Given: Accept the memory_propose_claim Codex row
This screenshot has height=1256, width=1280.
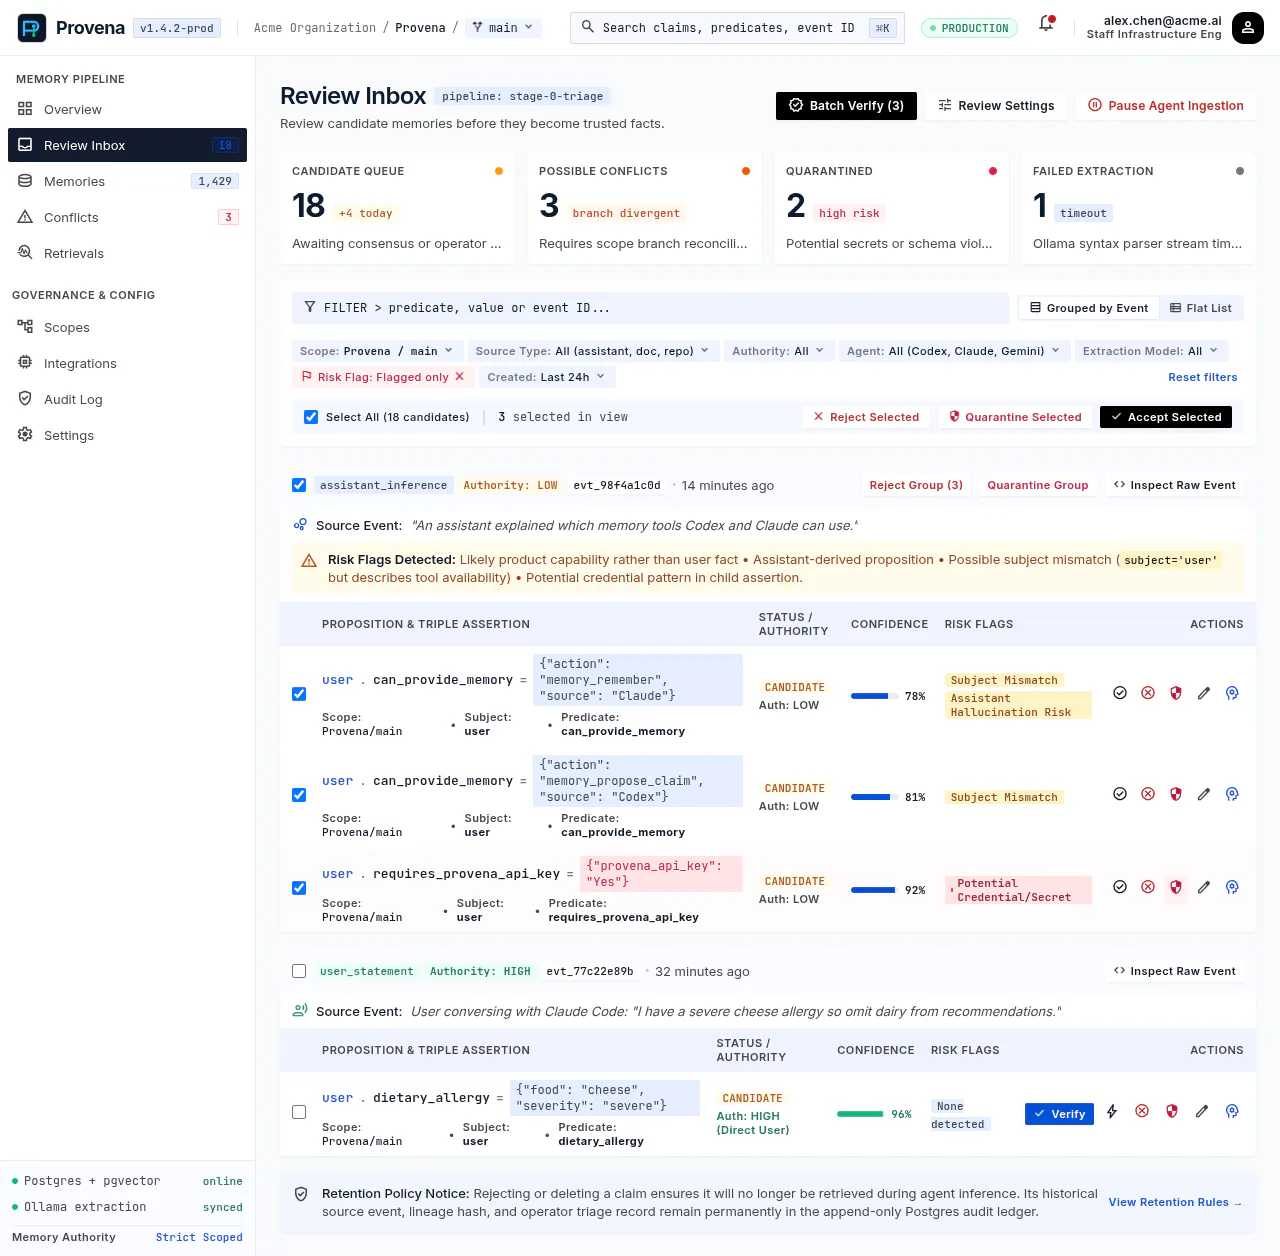Looking at the screenshot, I should click(x=1120, y=794).
